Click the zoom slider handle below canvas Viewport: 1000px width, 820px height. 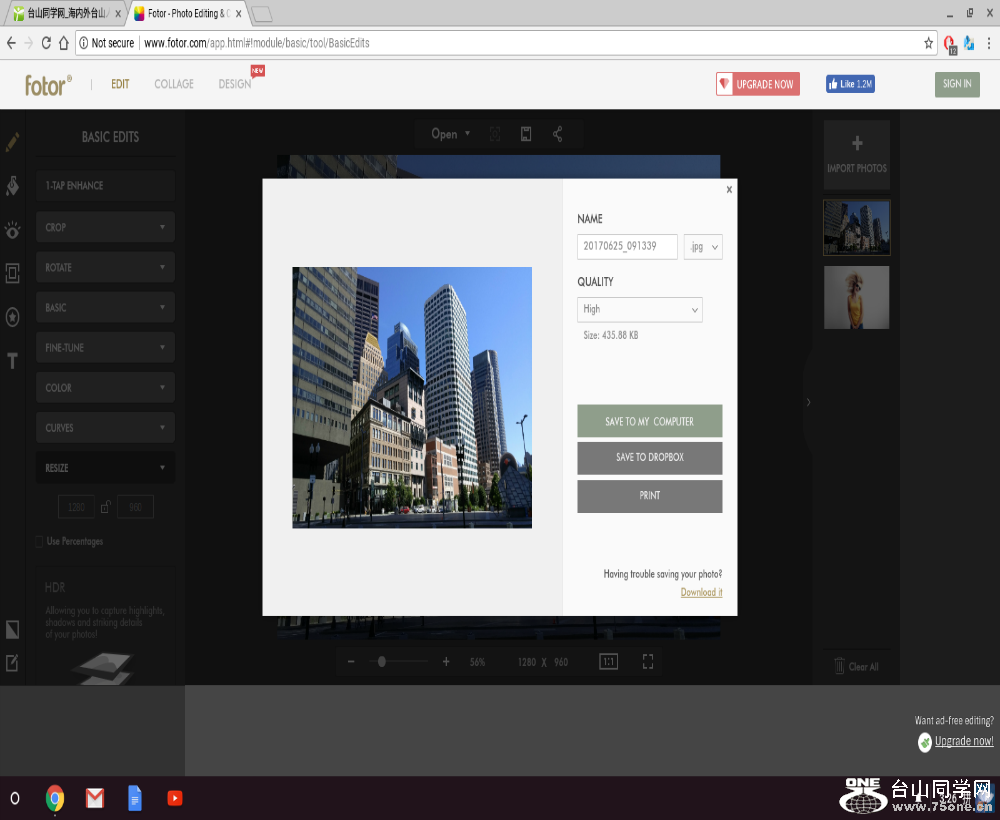(x=382, y=661)
